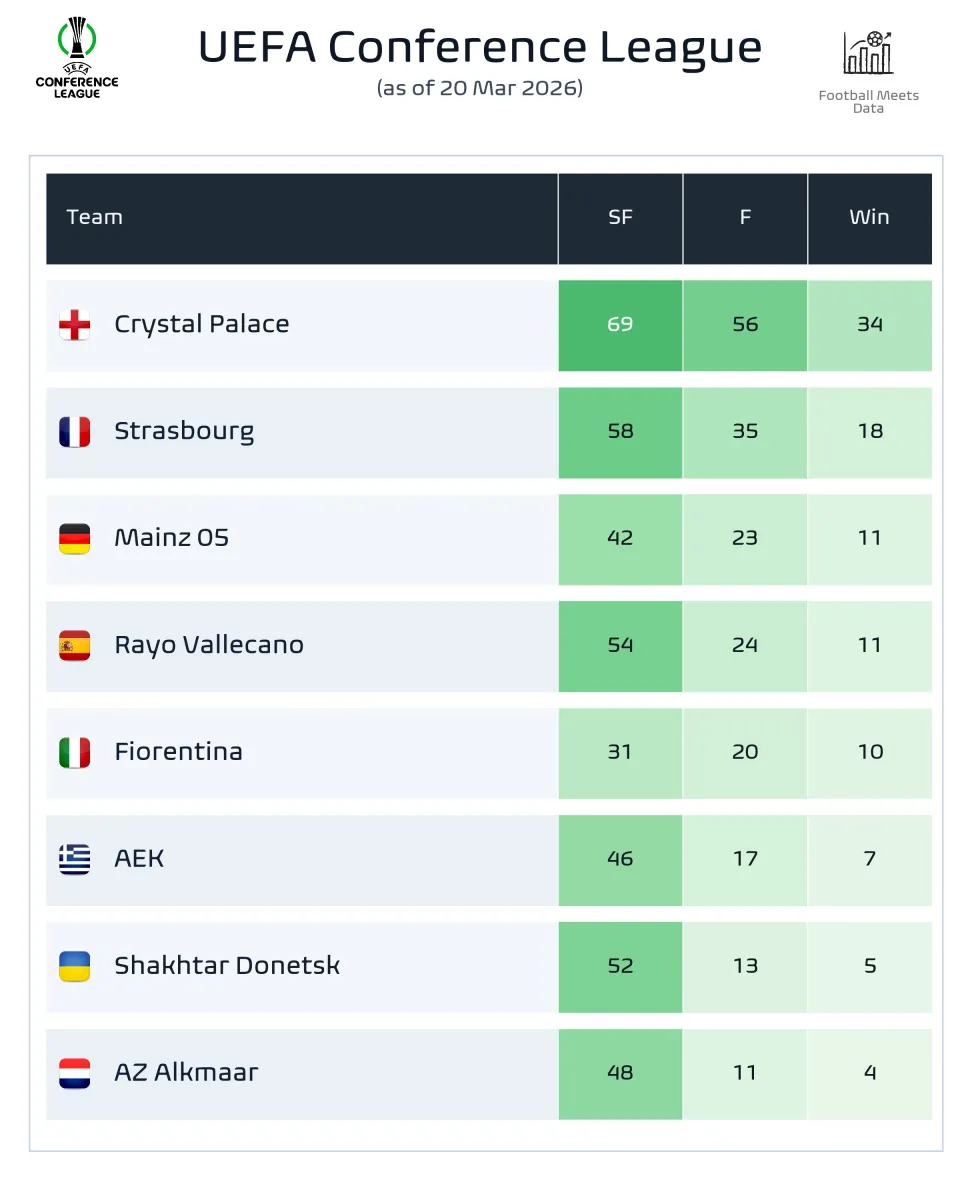Viewport: 960px width, 1200px height.
Task: Click the Germany flag beside Mainz 05
Action: tap(75, 539)
